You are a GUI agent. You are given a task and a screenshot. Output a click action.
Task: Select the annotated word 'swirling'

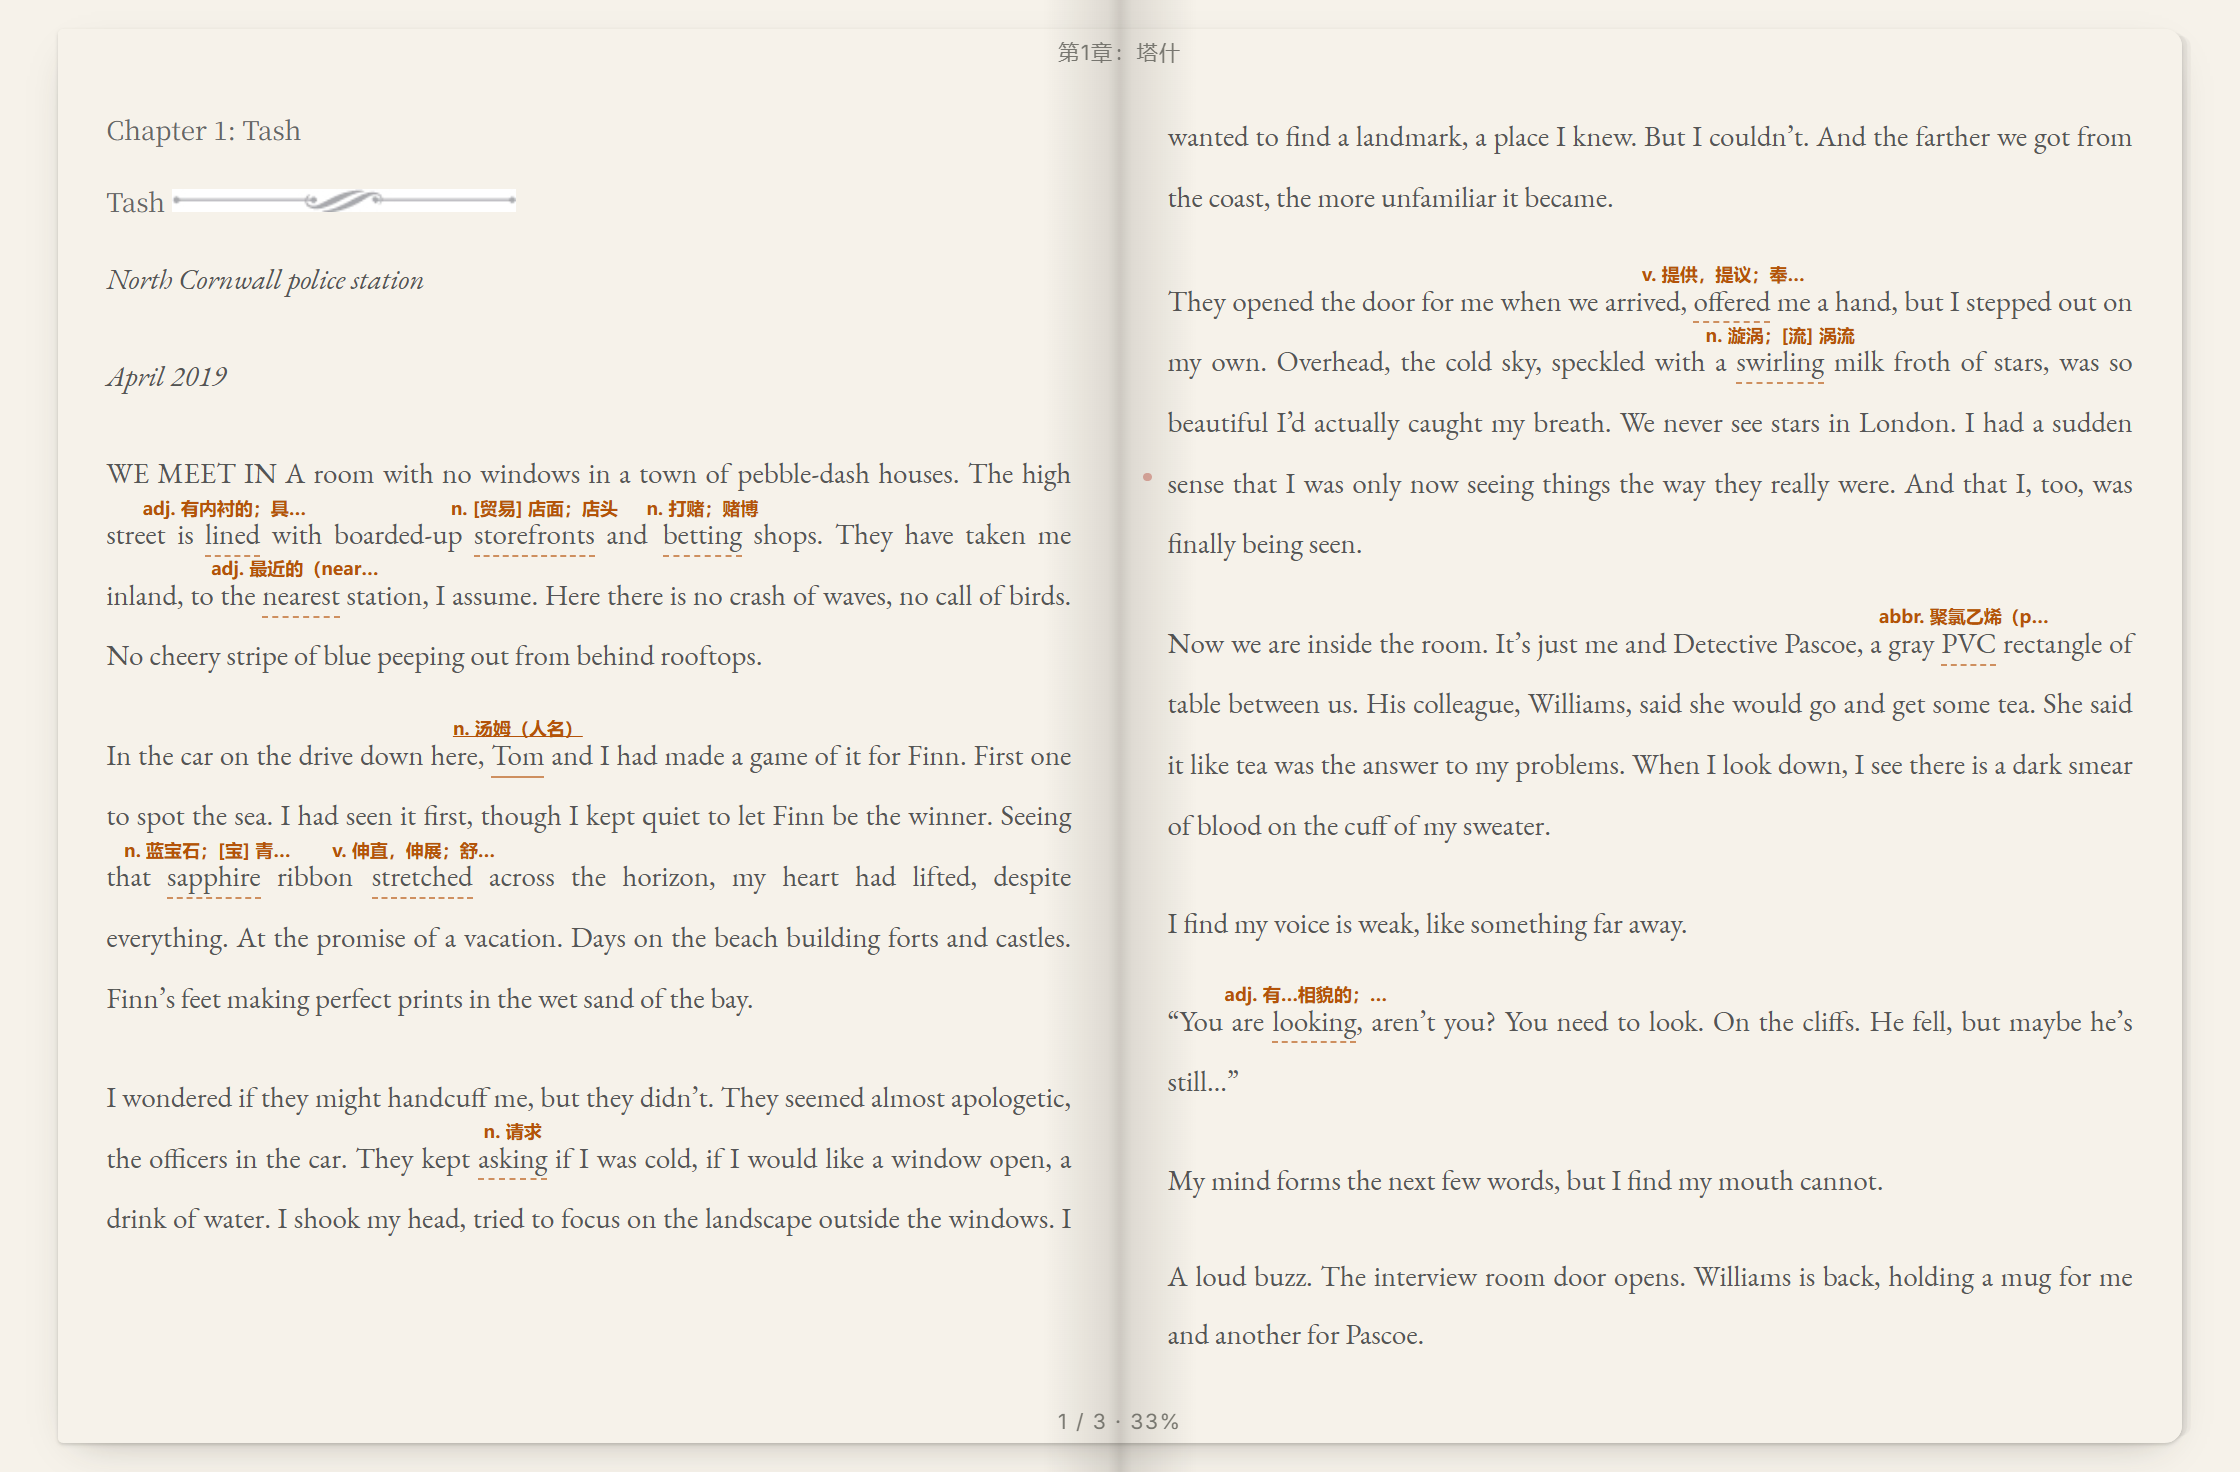pyautogui.click(x=1780, y=363)
